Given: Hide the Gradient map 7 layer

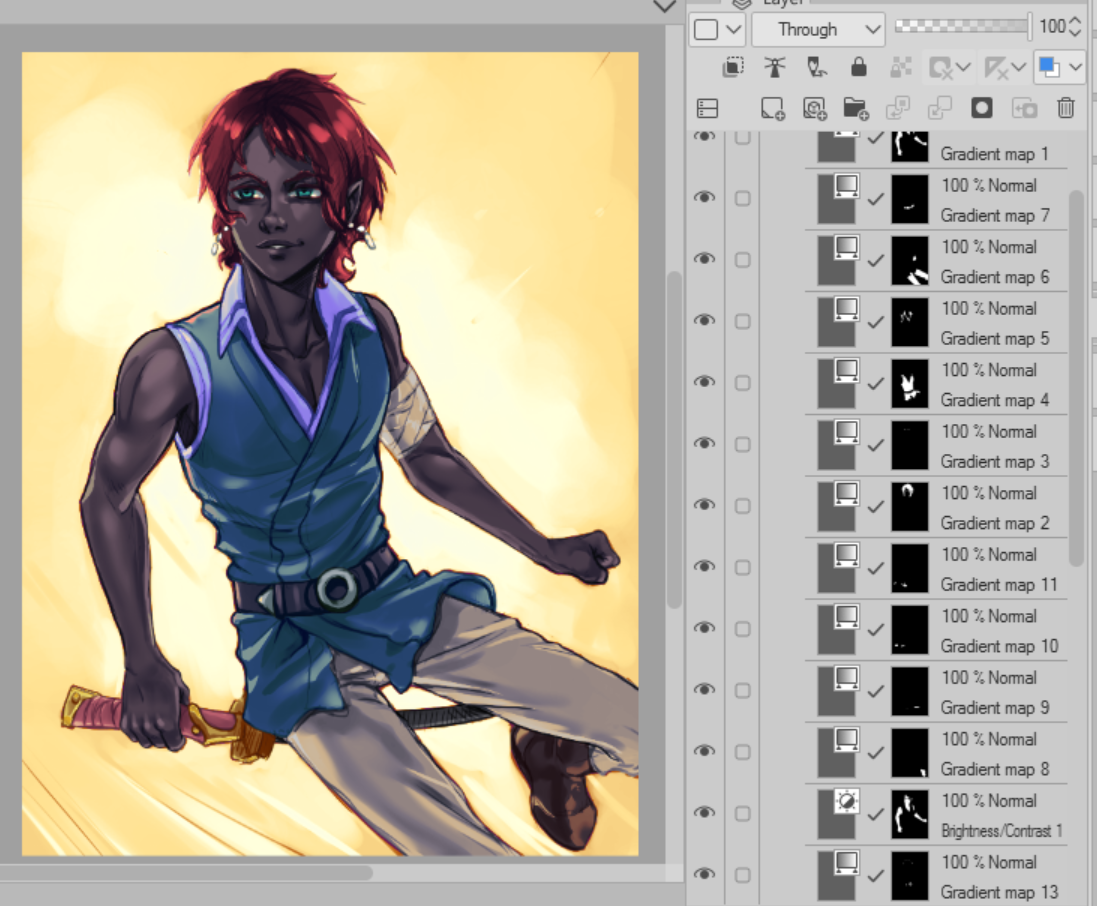Looking at the screenshot, I should [x=705, y=198].
